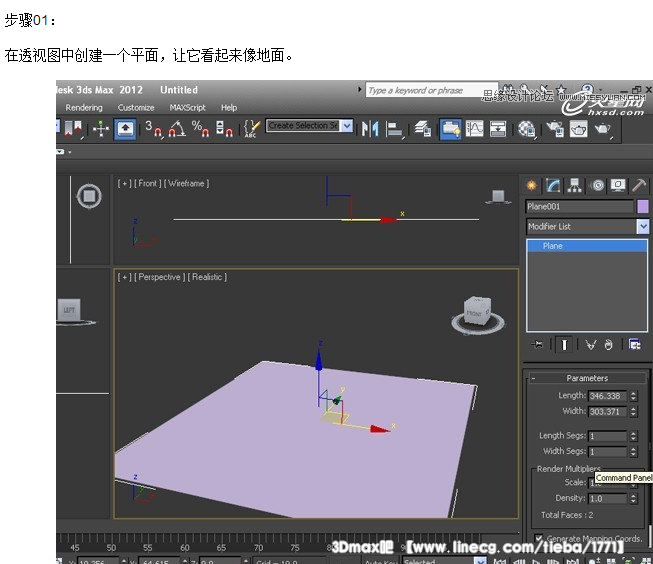
Task: Toggle Keyboard Shortcut Override button
Action: 125,129
